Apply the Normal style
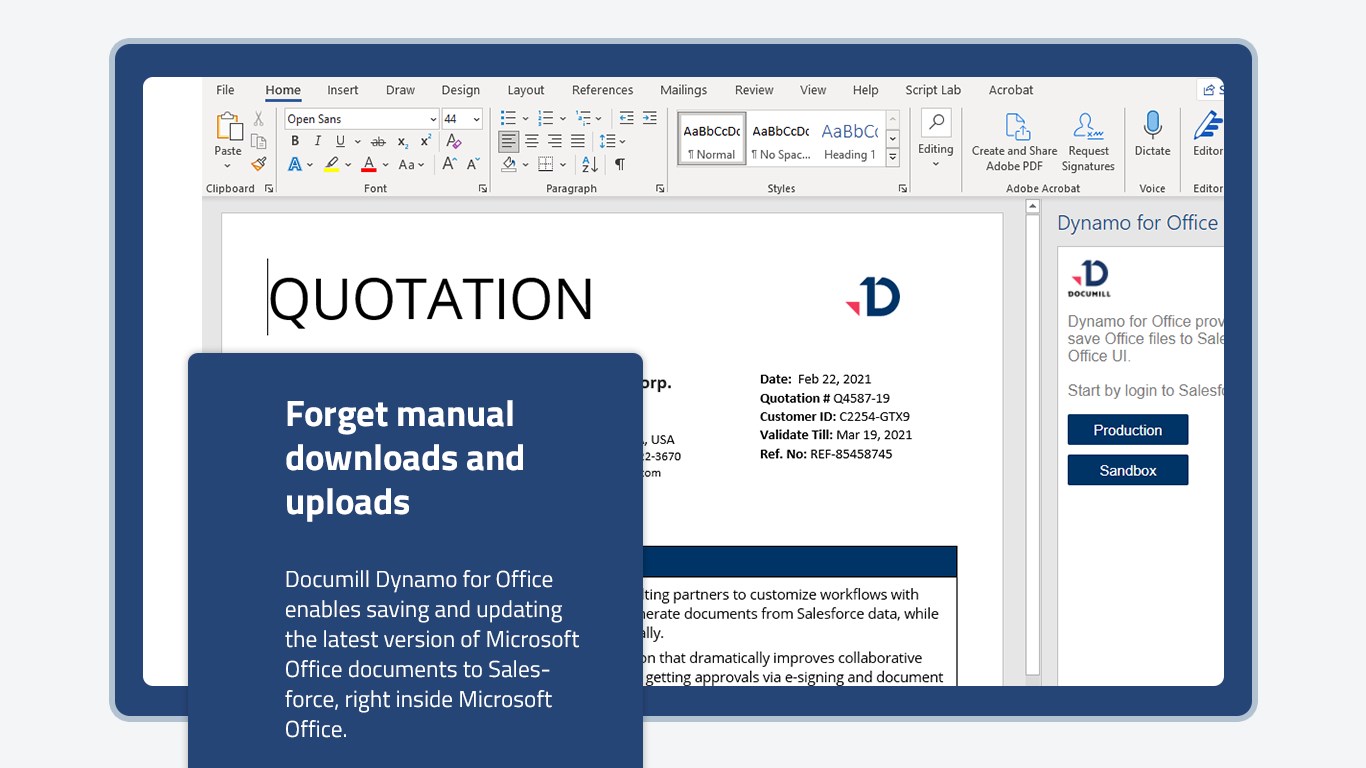Viewport: 1366px width, 768px height. click(x=712, y=139)
